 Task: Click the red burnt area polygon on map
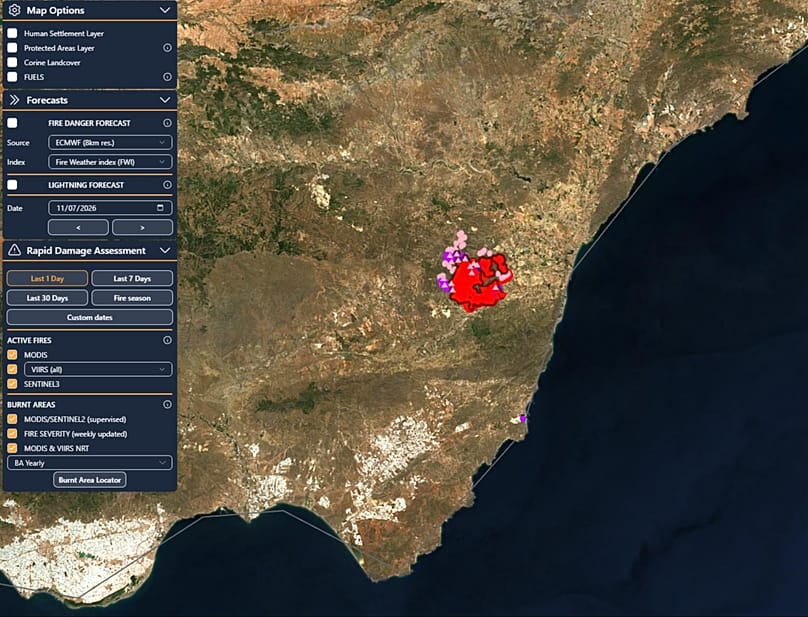[472, 286]
